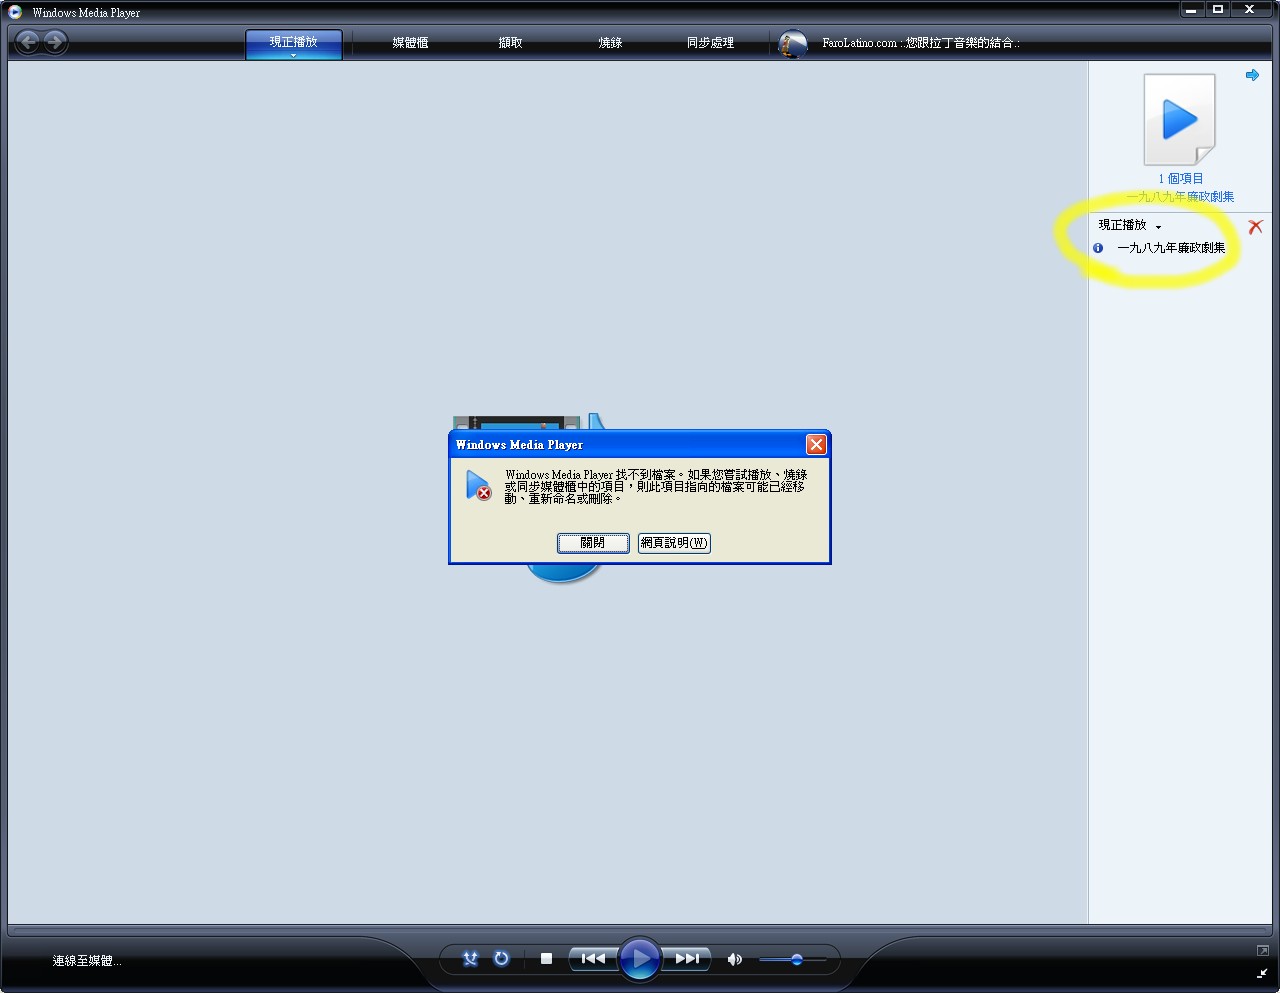Click the Windows Media Player title icon
This screenshot has width=1280, height=993.
[15, 12]
